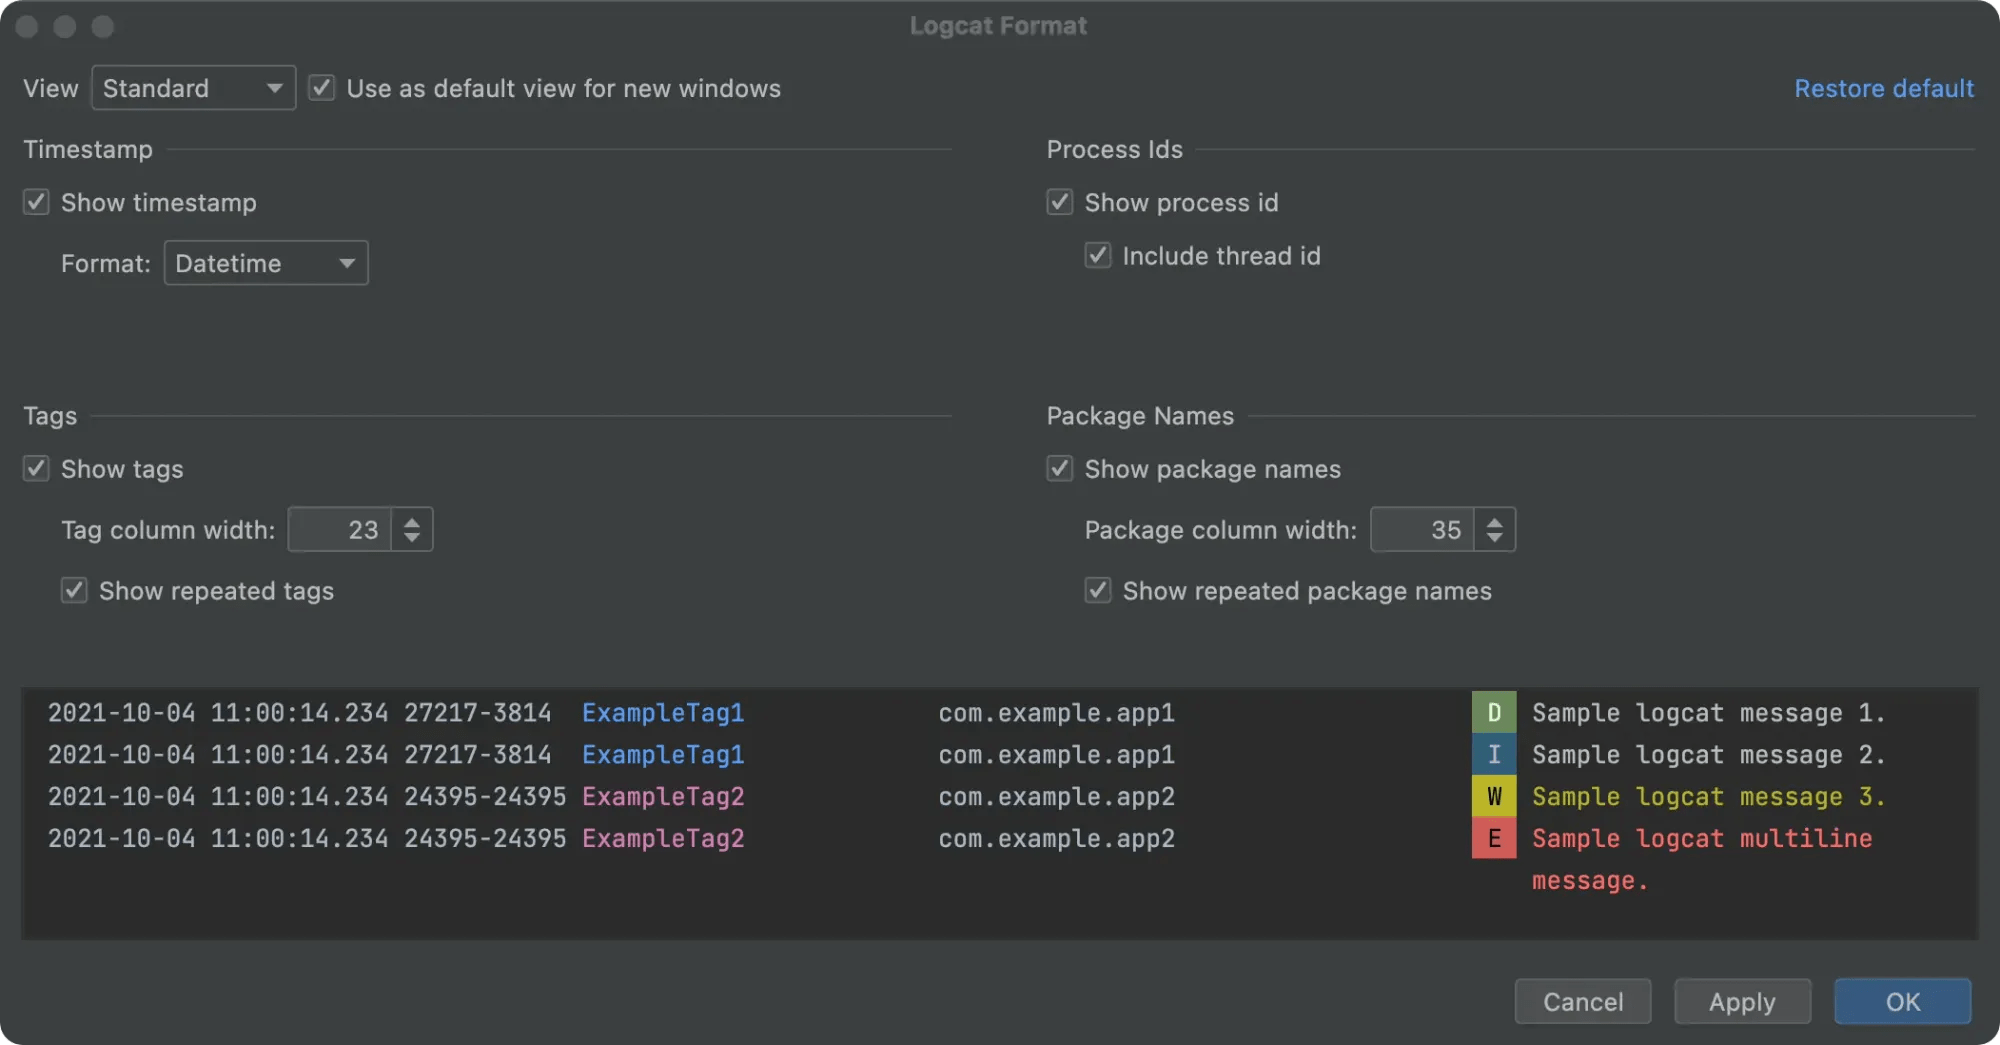Toggle 'Show repeated package names'
Screen dimensions: 2000x1045
(1097, 590)
